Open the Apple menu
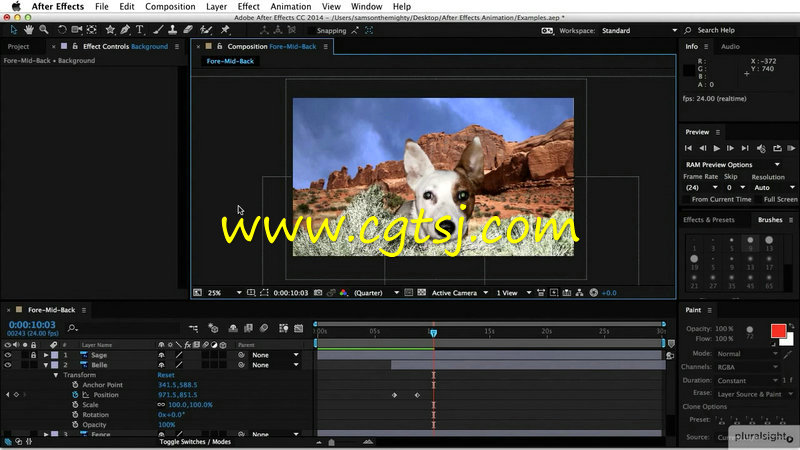 tap(16, 7)
